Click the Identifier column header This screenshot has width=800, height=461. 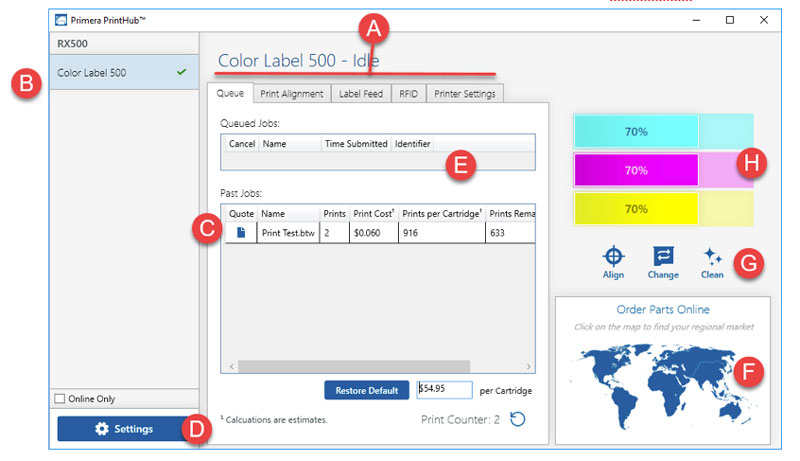[x=412, y=144]
